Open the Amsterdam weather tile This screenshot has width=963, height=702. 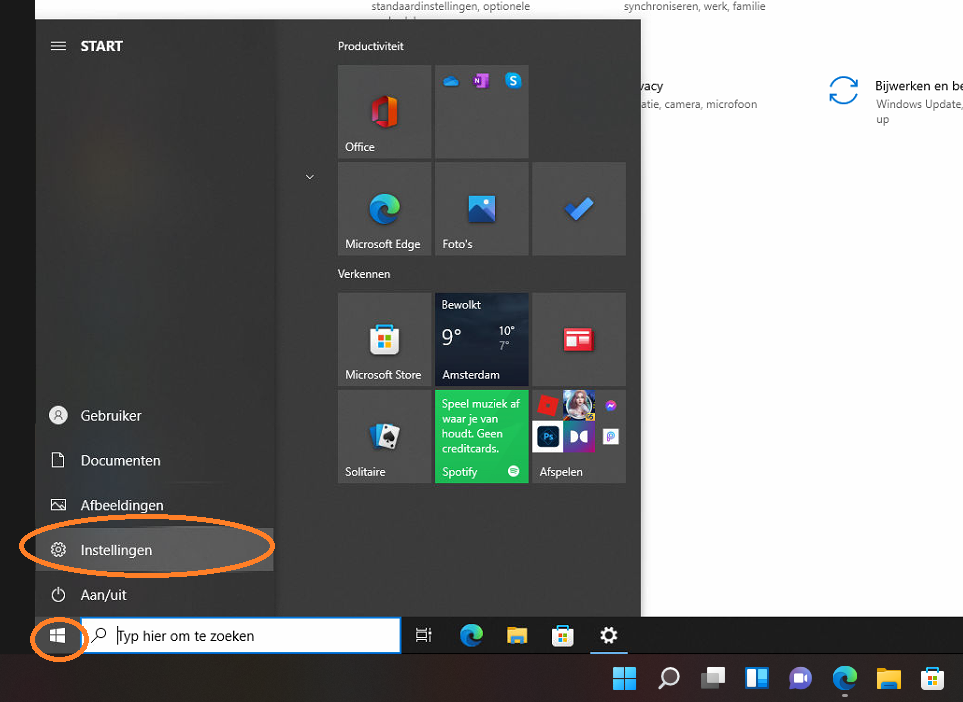(x=481, y=340)
